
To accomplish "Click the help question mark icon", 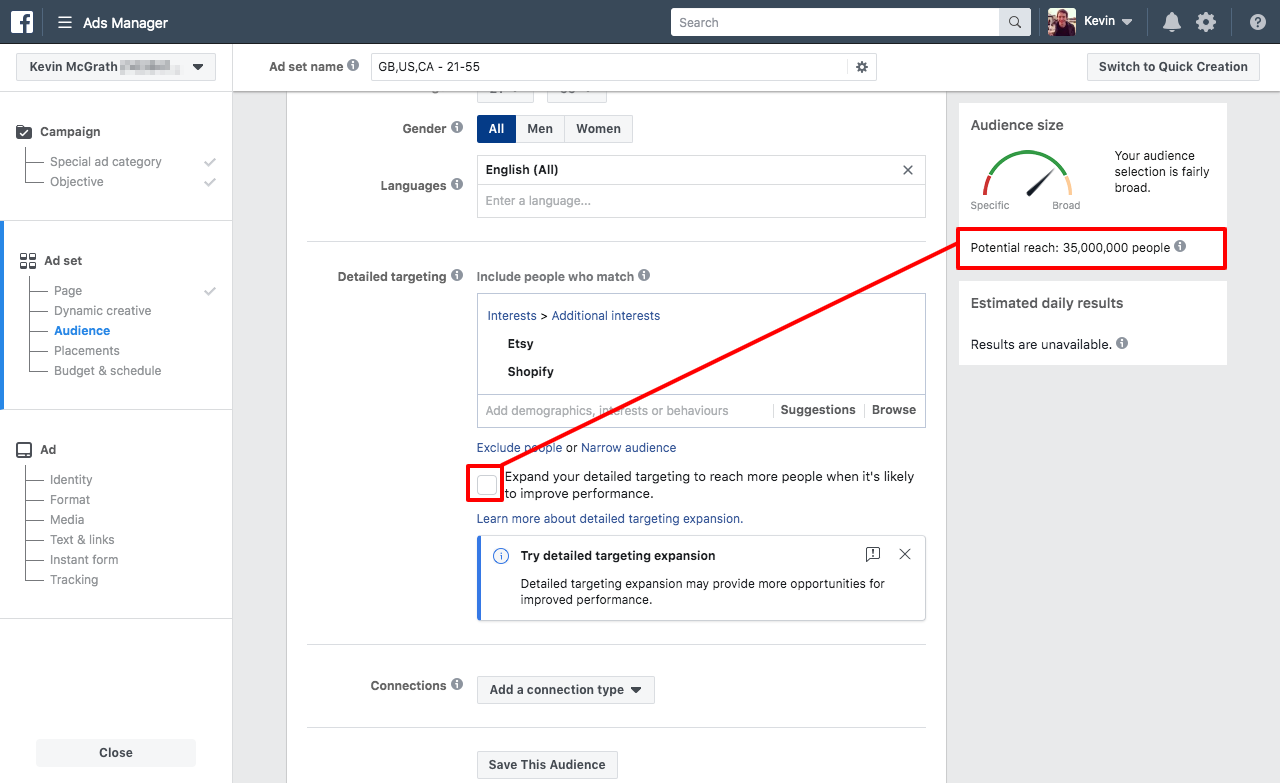I will [1257, 22].
